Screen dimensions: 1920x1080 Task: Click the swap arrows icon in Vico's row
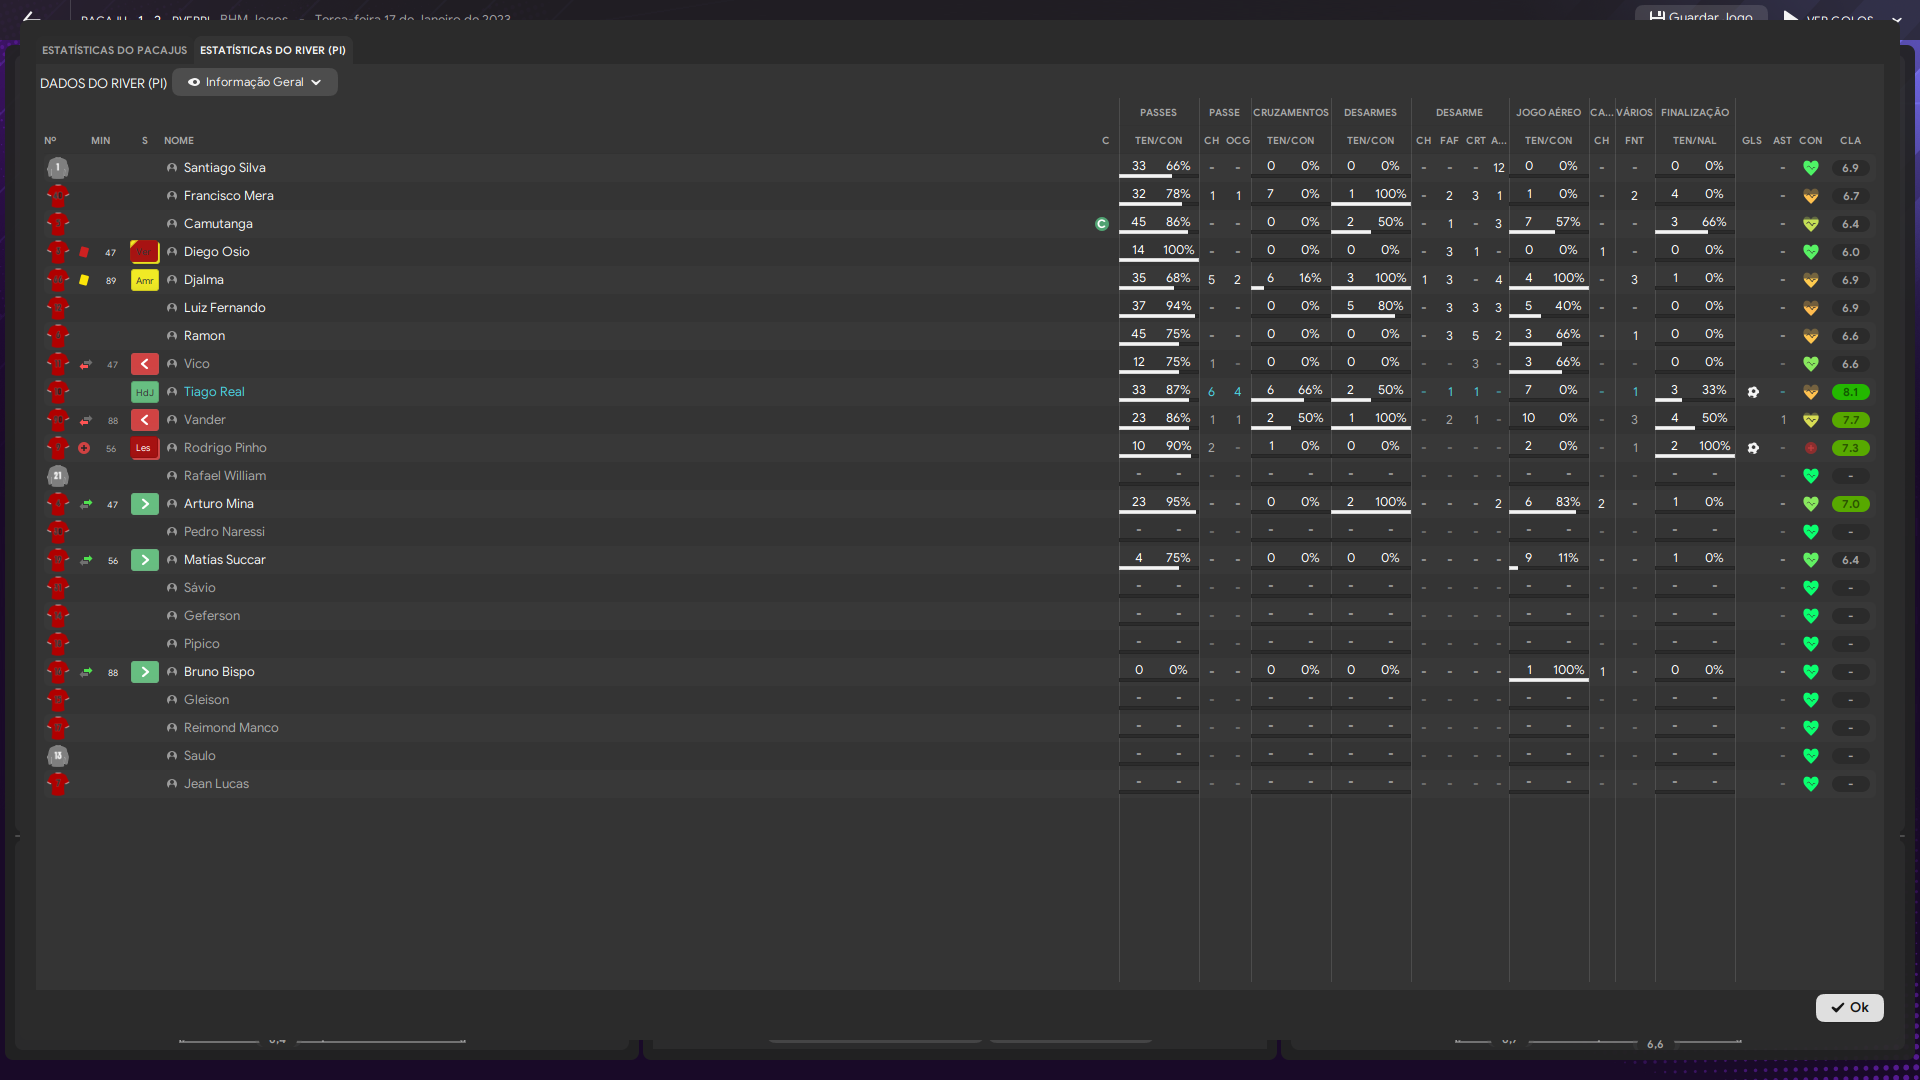(x=86, y=364)
